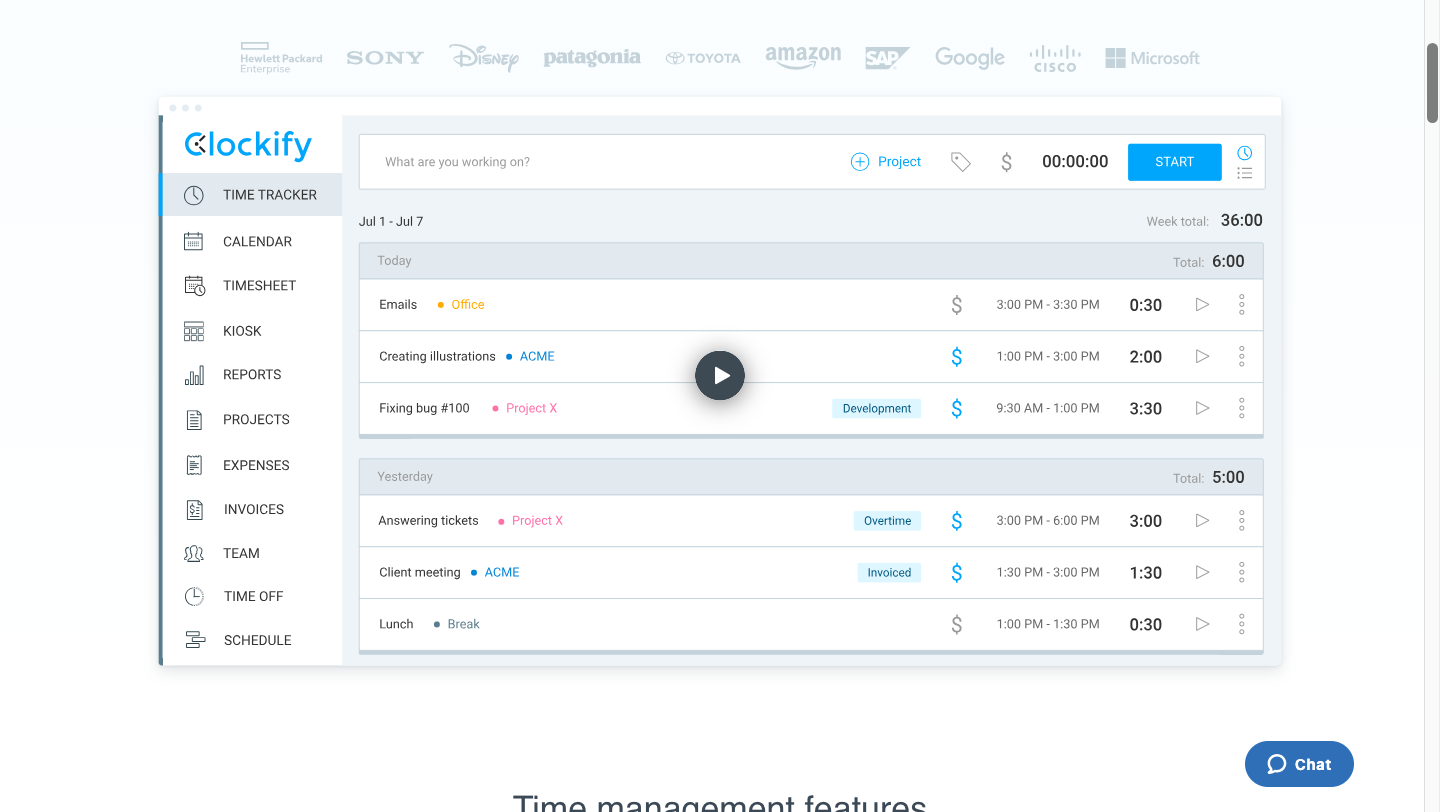Toggle billable on the Emails entry
This screenshot has height=812, width=1440.
[956, 305]
